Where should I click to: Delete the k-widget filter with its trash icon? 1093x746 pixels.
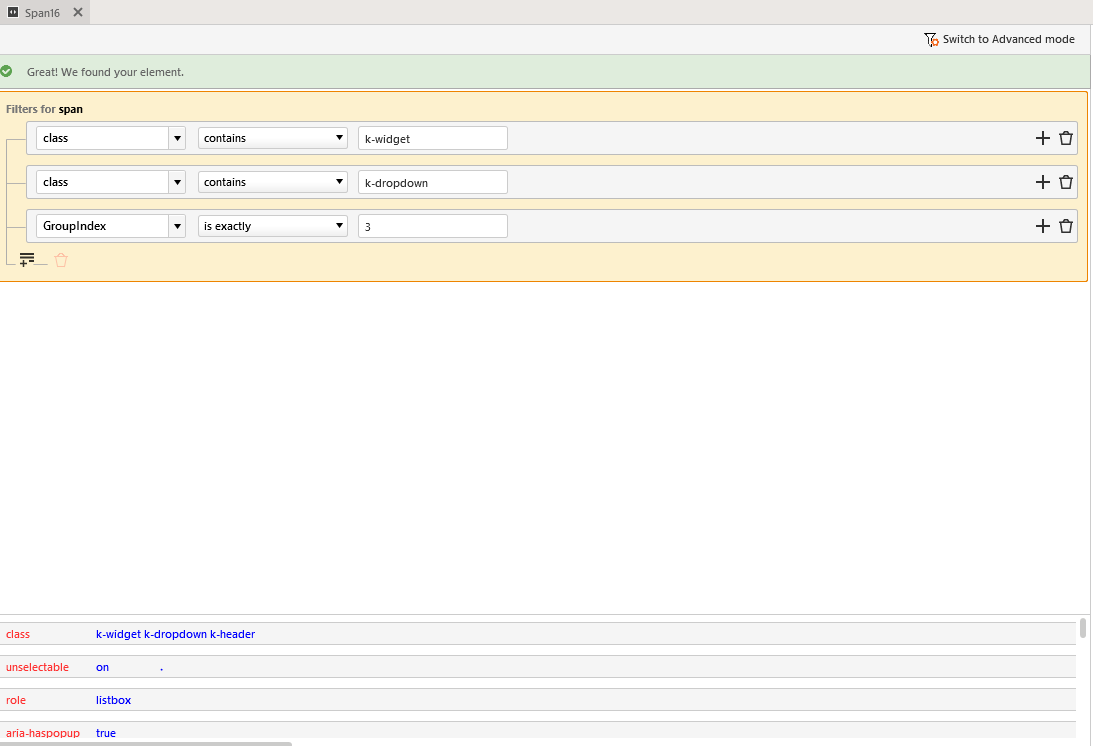[1066, 138]
